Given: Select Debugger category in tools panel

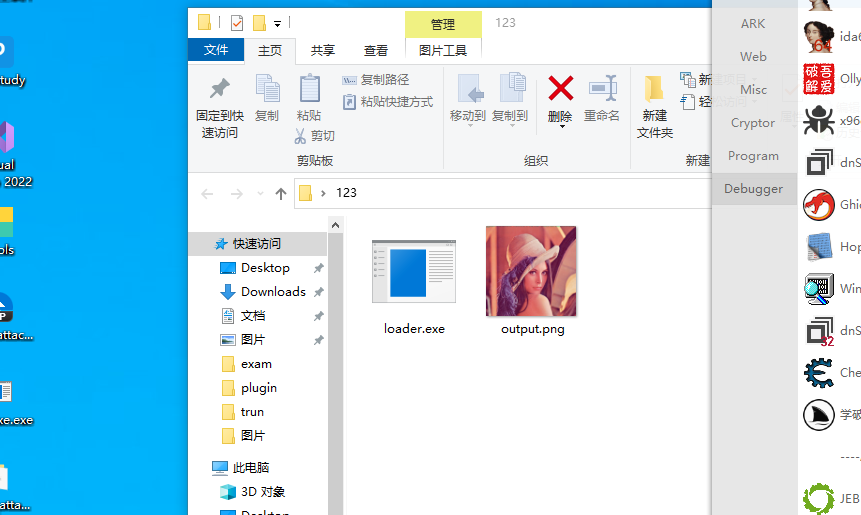Looking at the screenshot, I should tap(753, 189).
